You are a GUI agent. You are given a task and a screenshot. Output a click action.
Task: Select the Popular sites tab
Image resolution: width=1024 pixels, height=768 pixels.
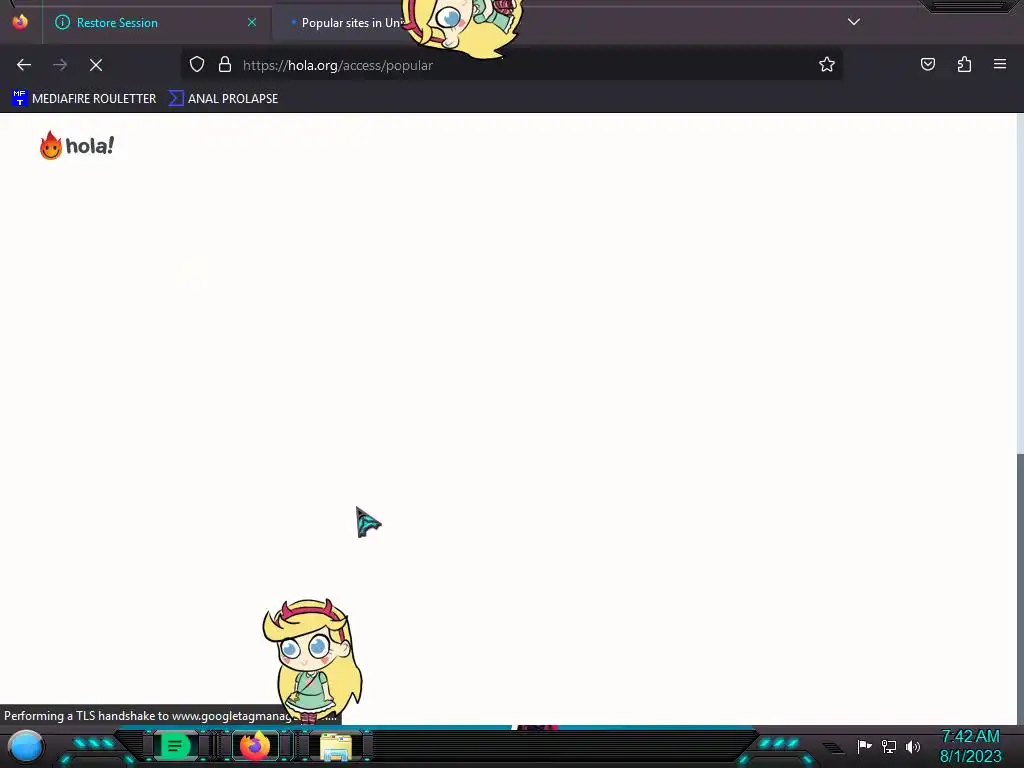point(346,22)
